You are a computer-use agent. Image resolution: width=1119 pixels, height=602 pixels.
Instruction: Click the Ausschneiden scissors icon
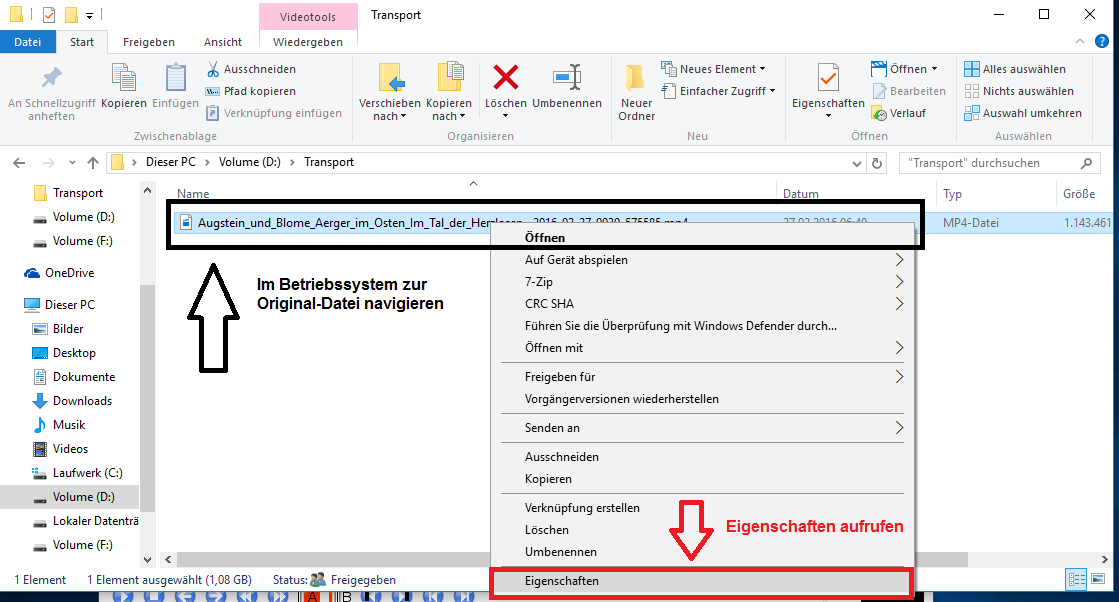pos(214,69)
